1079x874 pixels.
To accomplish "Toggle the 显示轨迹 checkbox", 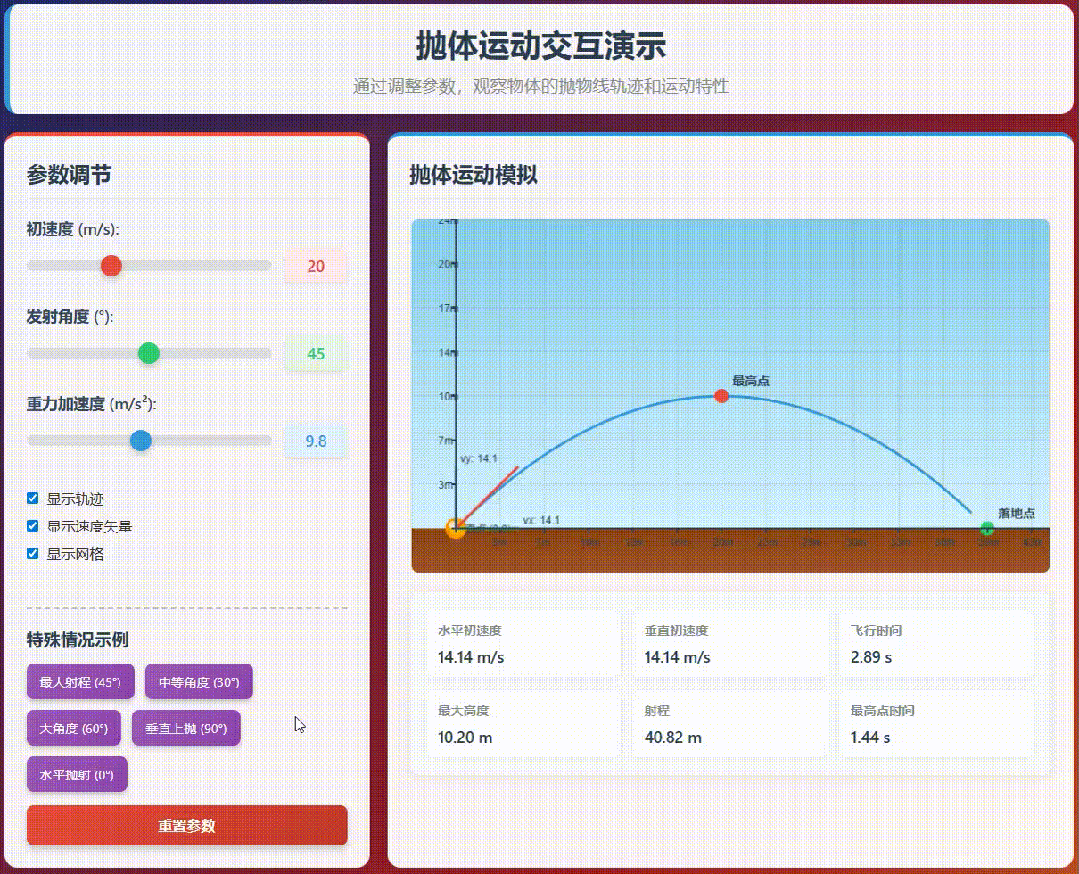I will coord(33,498).
